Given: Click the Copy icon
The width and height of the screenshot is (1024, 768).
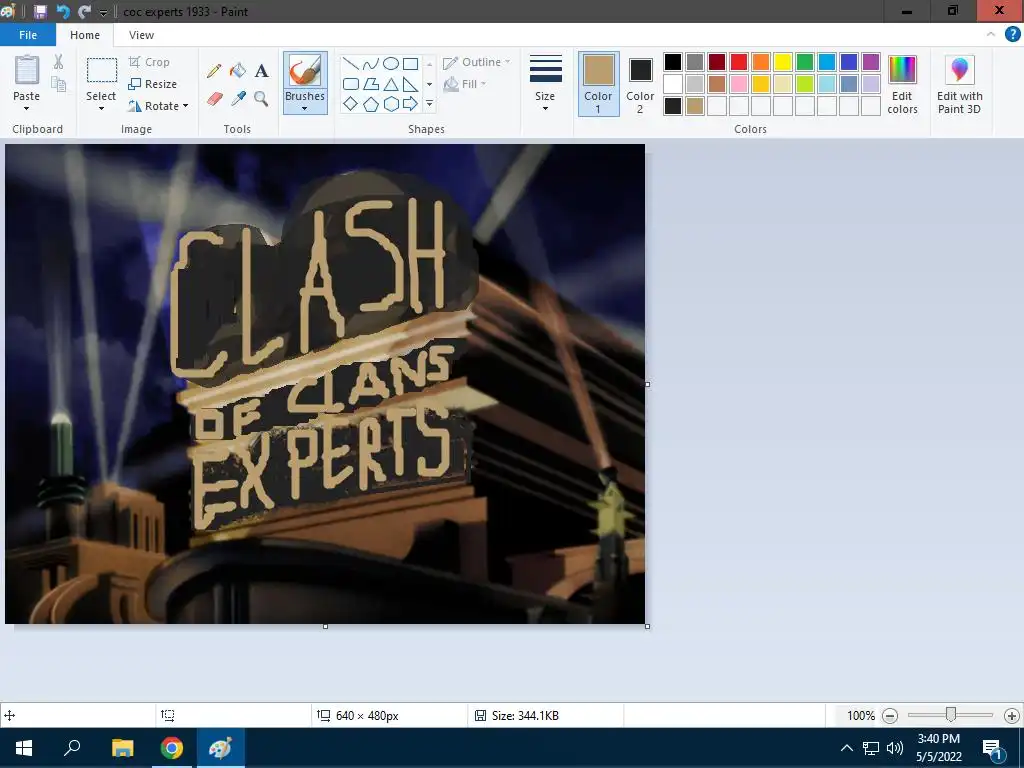Looking at the screenshot, I should [x=59, y=84].
